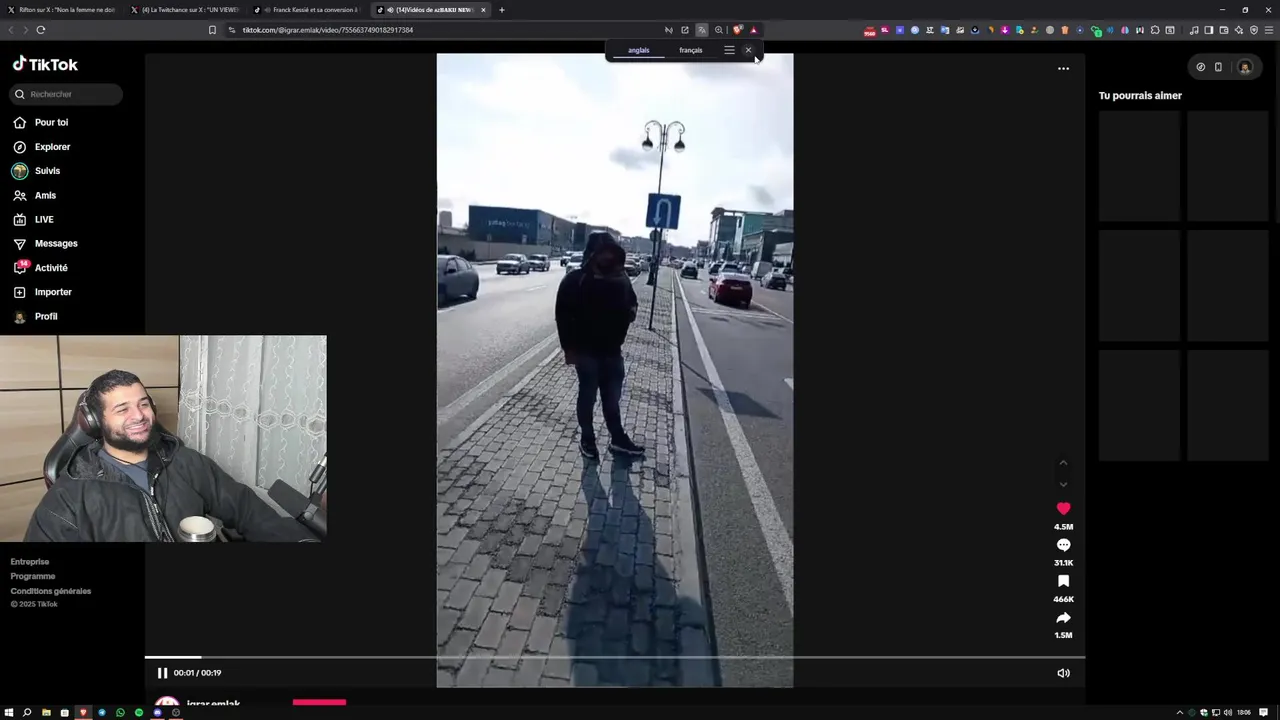Open the Brave Shields lion icon
The width and height of the screenshot is (1280, 720).
click(x=738, y=30)
